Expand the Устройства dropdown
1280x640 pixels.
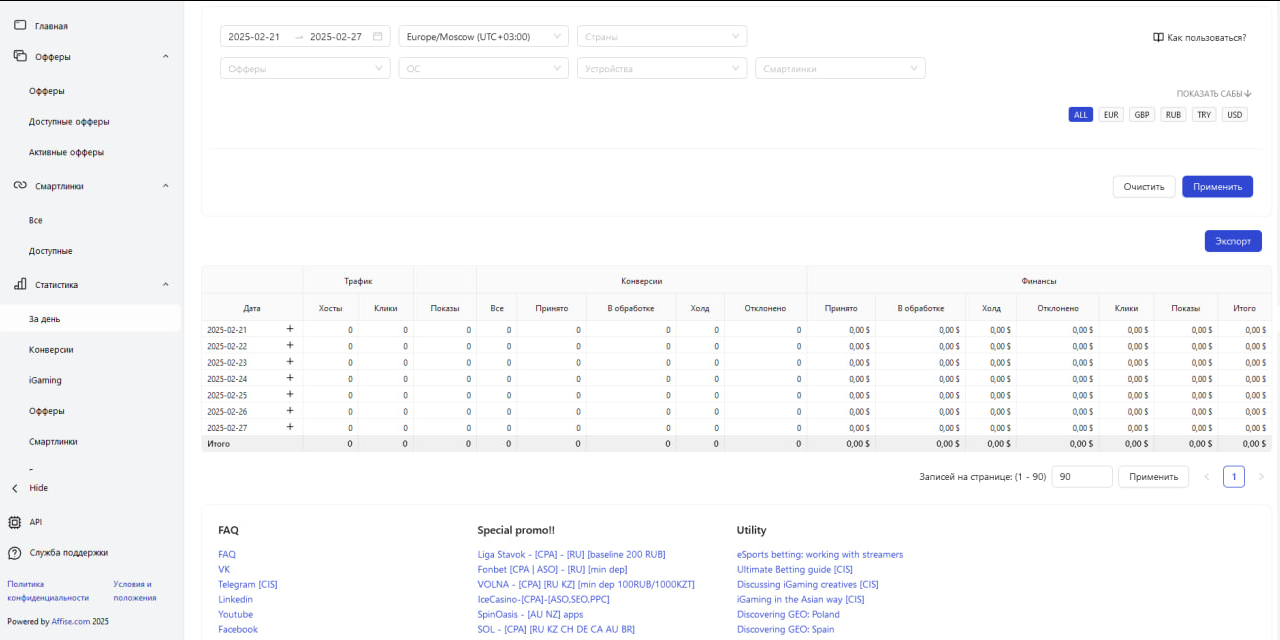tap(661, 69)
